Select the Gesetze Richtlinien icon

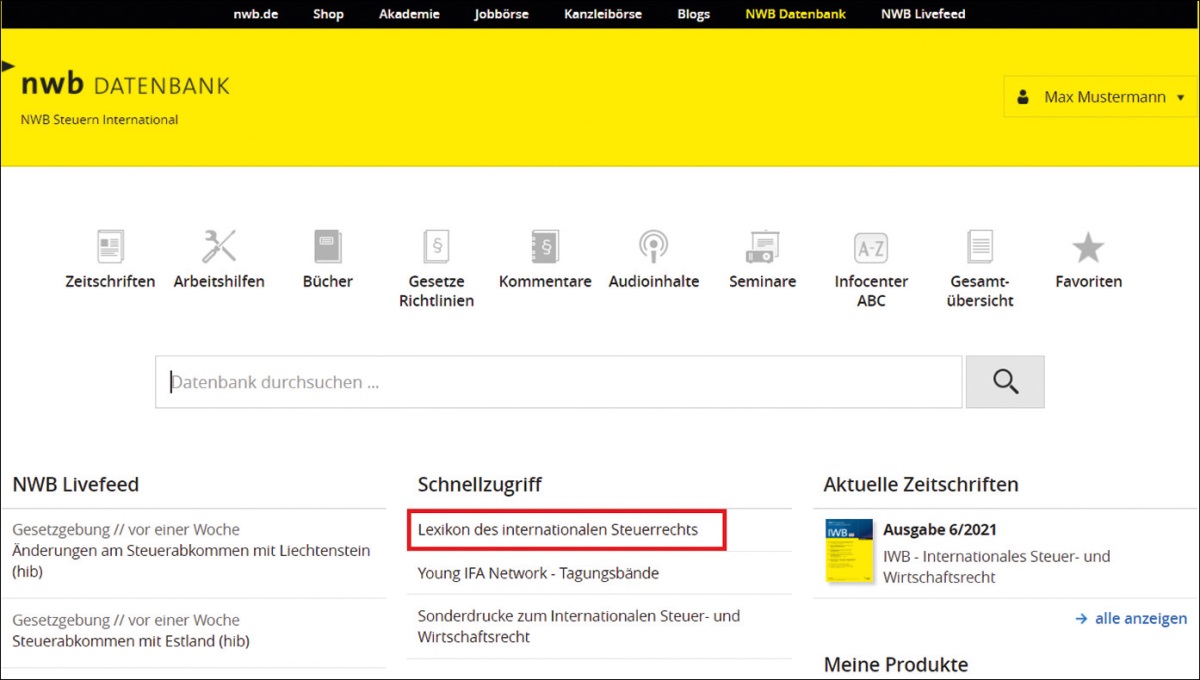pos(436,246)
